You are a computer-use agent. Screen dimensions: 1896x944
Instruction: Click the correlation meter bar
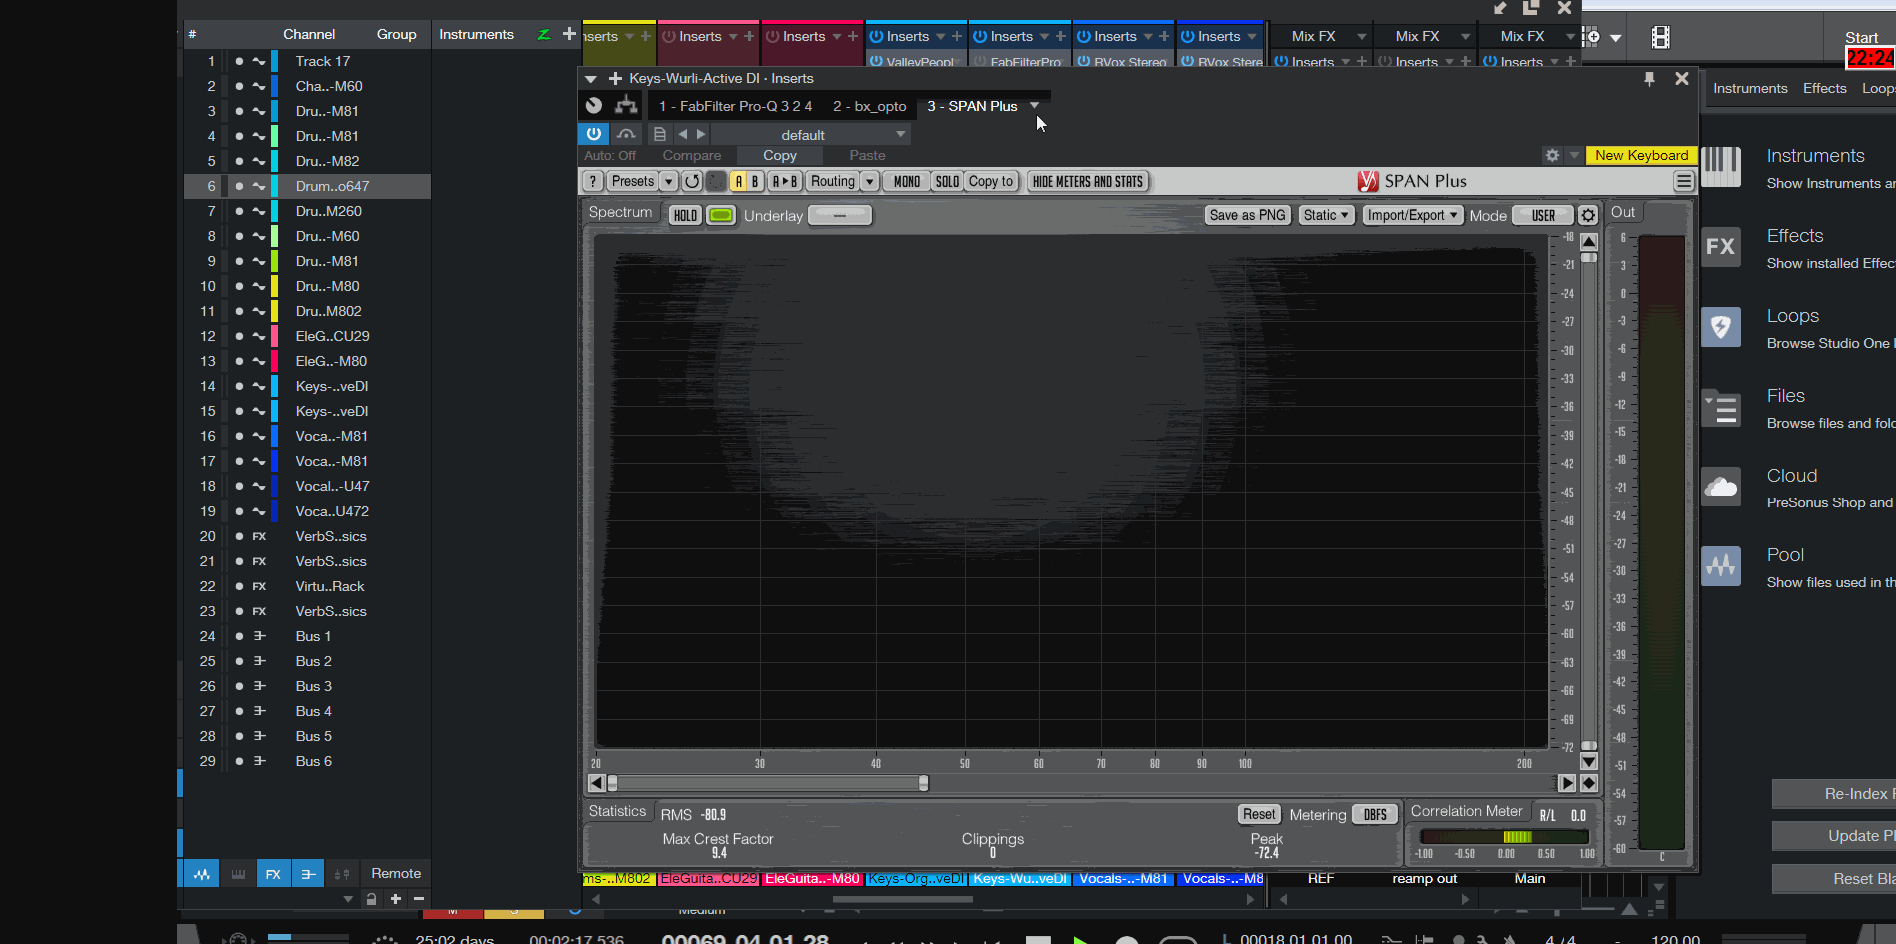coord(1504,837)
